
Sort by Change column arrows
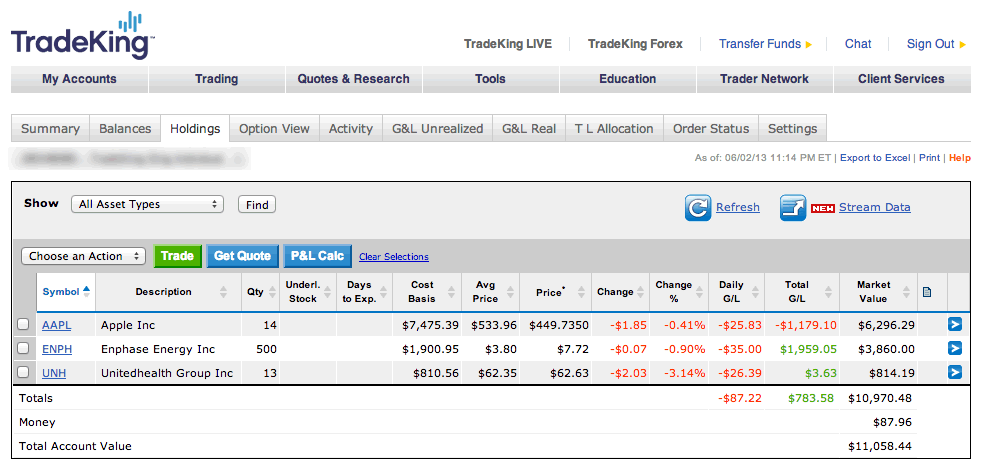(x=639, y=292)
